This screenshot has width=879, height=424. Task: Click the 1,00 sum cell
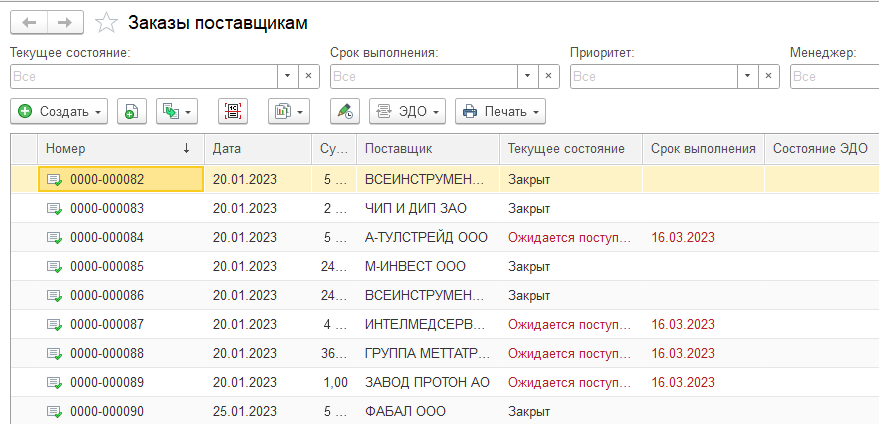tap(335, 382)
